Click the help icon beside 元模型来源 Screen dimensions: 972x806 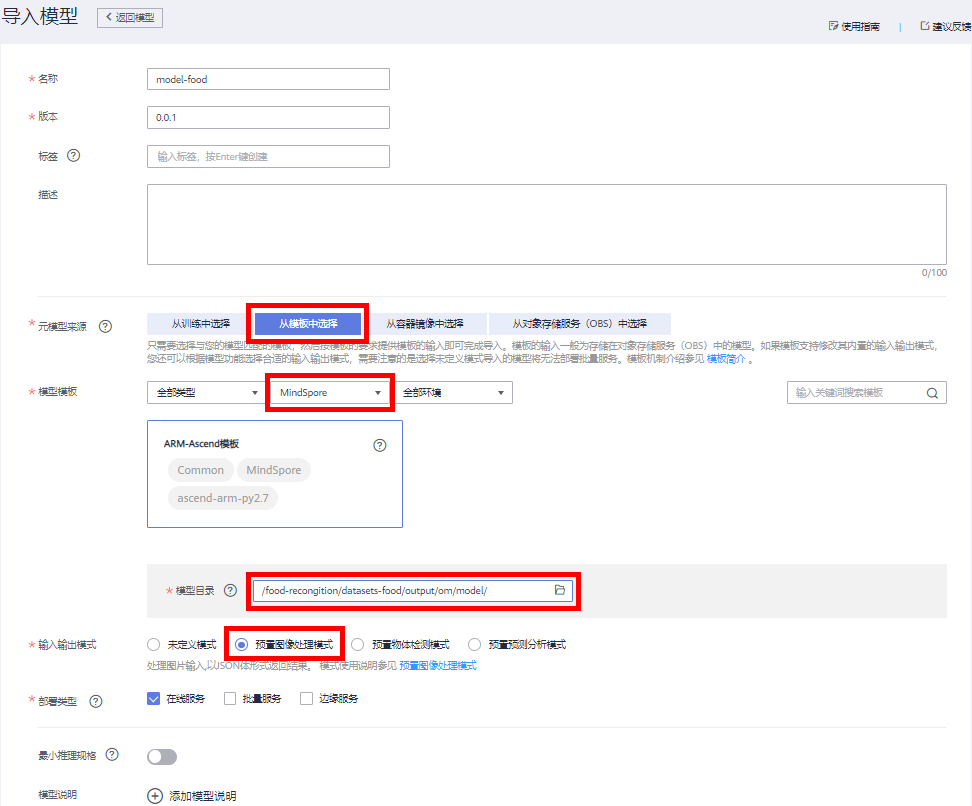point(105,326)
